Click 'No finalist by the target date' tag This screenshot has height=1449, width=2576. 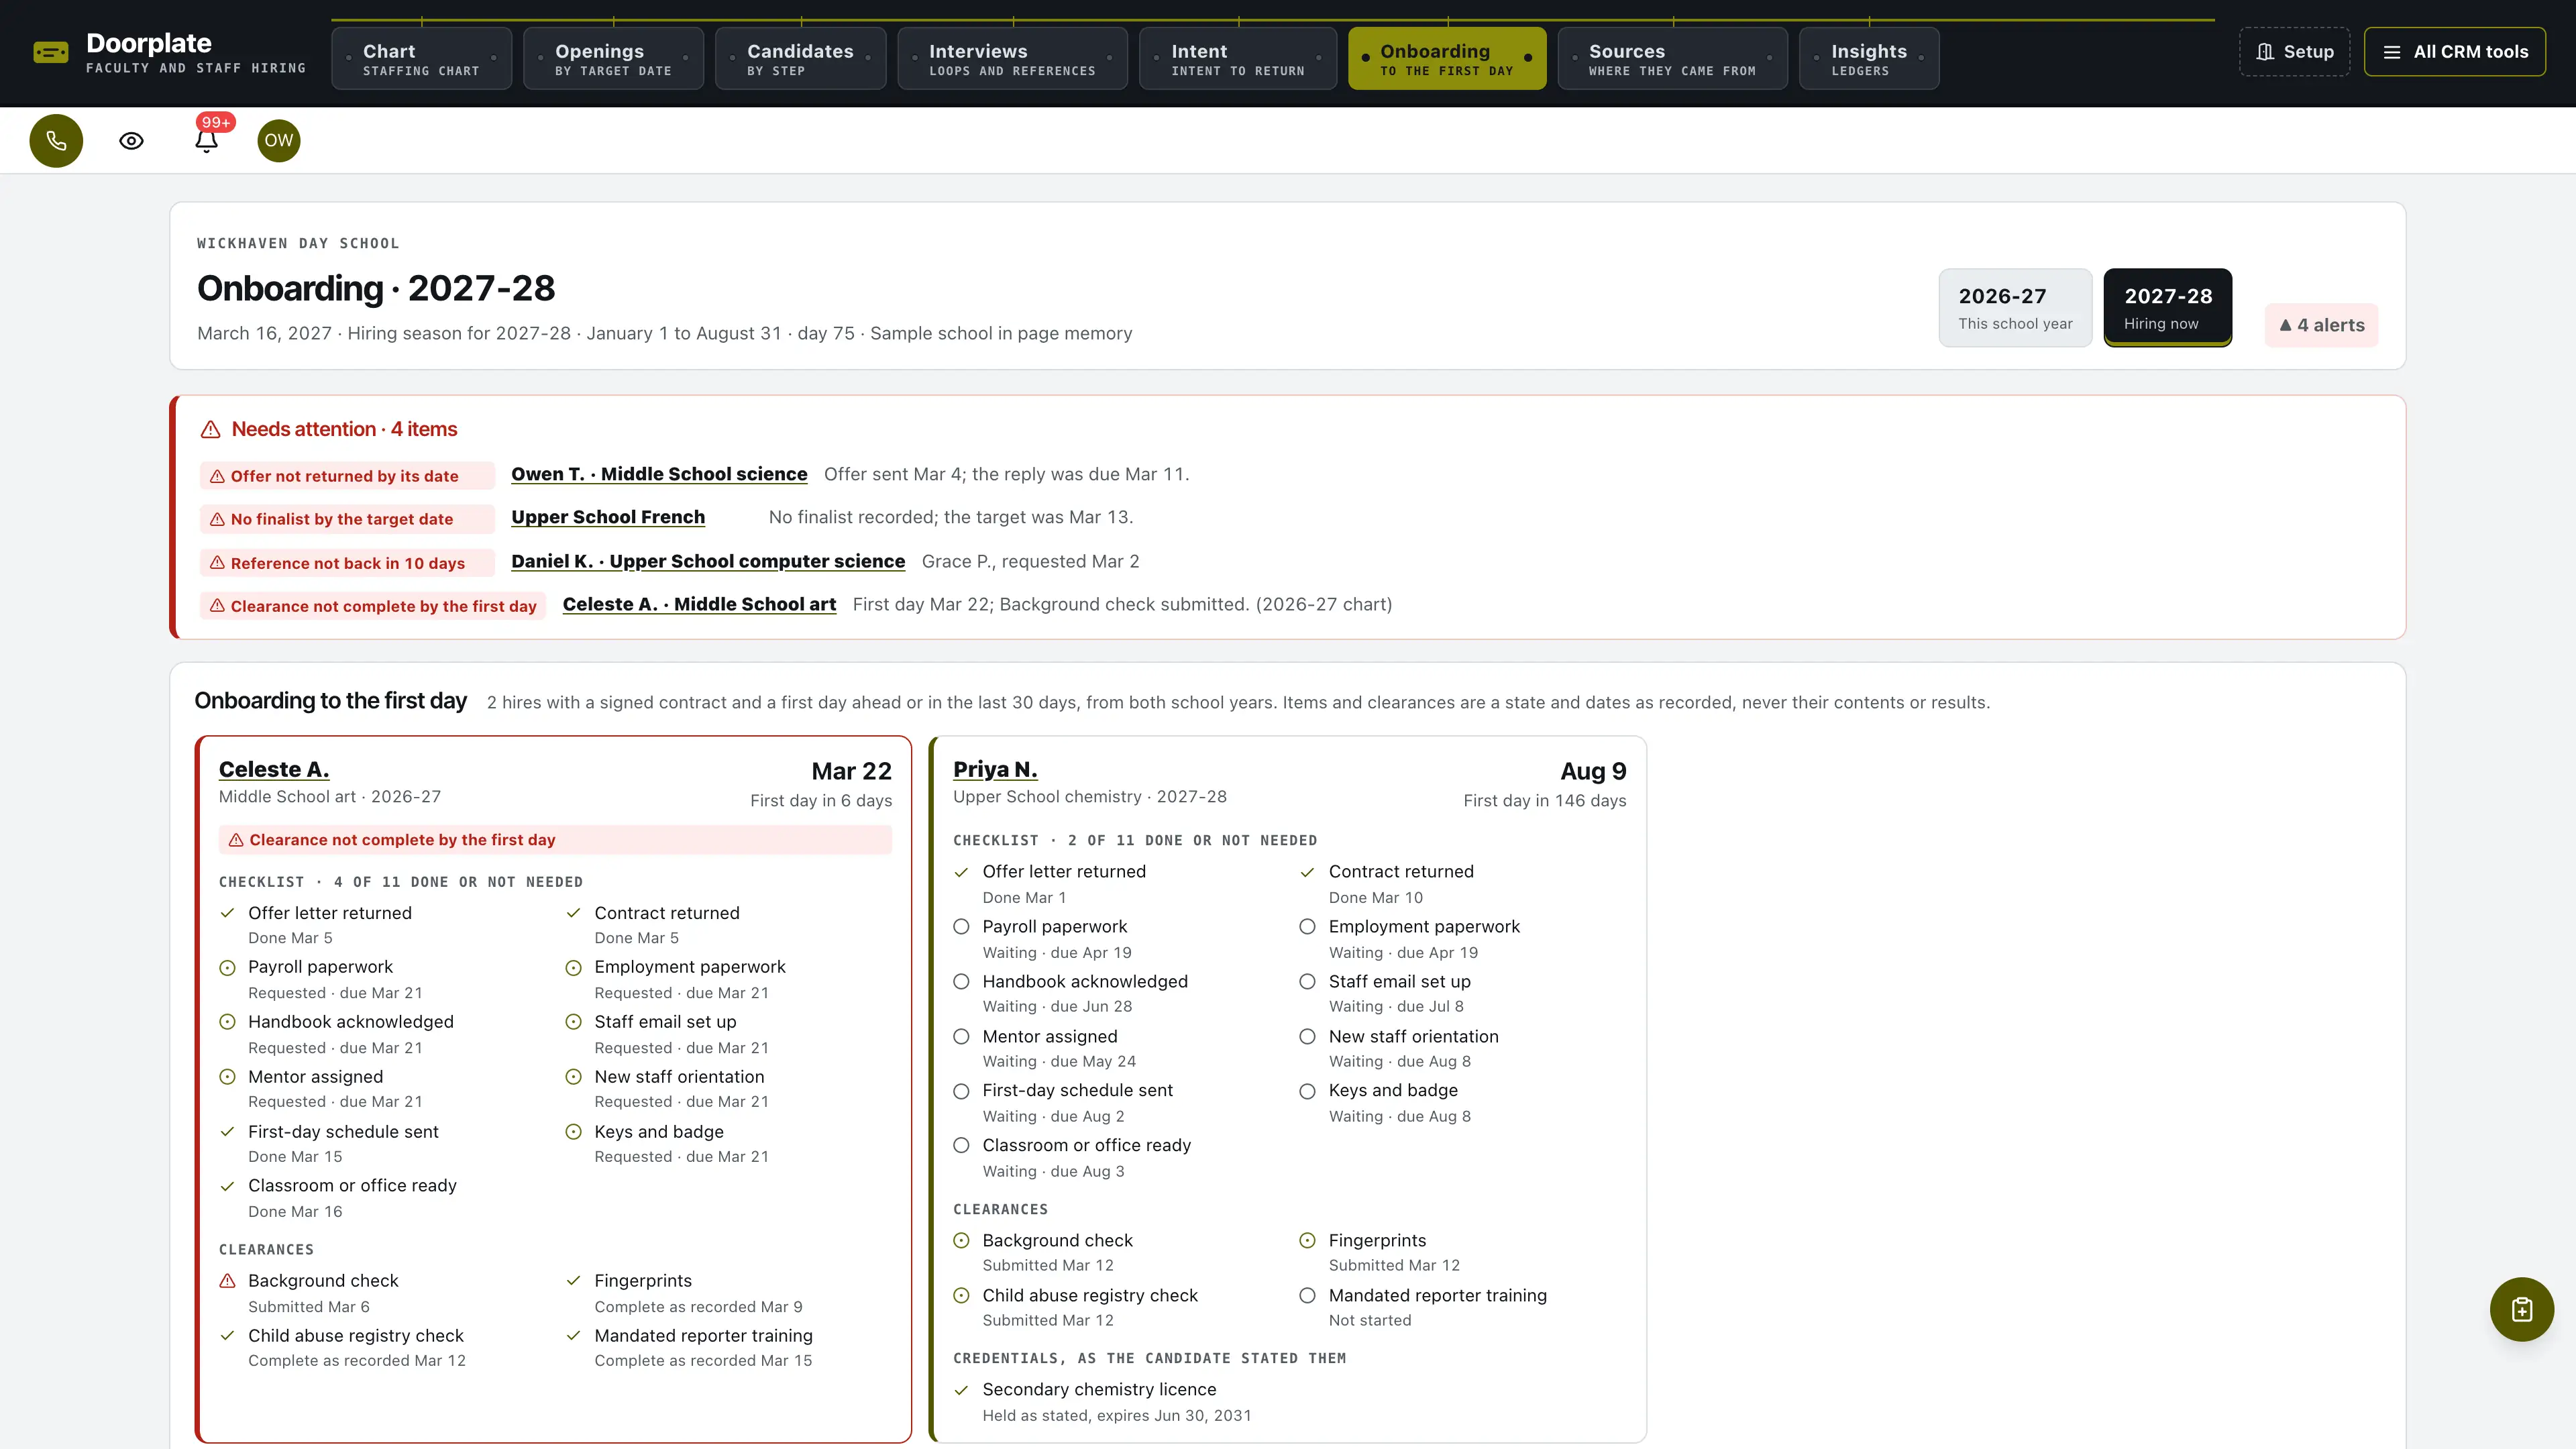pos(346,519)
